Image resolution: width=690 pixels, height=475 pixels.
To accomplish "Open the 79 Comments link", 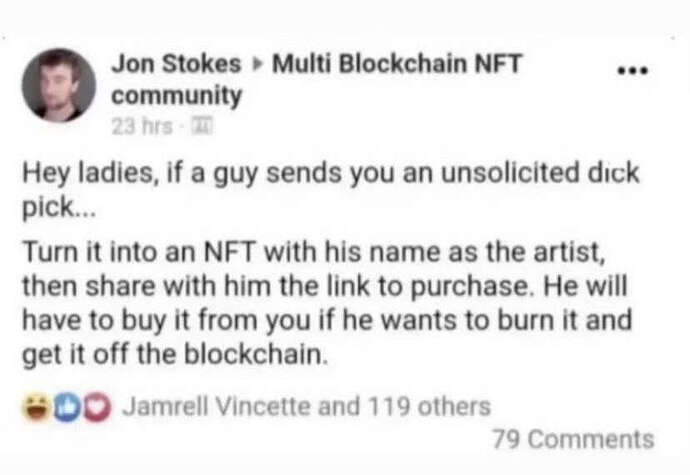I will tap(574, 439).
